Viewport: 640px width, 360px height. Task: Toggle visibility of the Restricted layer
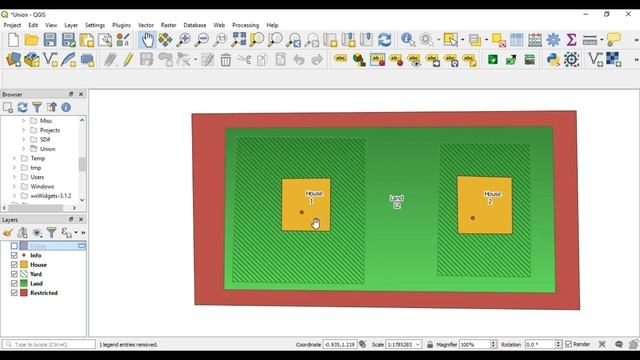tap(14, 293)
